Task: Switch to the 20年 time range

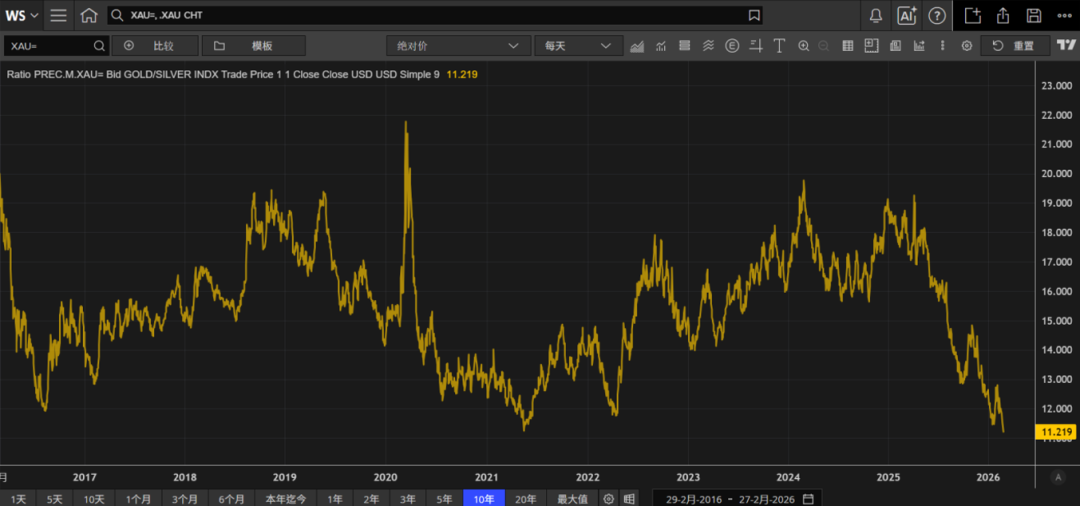Action: [x=525, y=498]
